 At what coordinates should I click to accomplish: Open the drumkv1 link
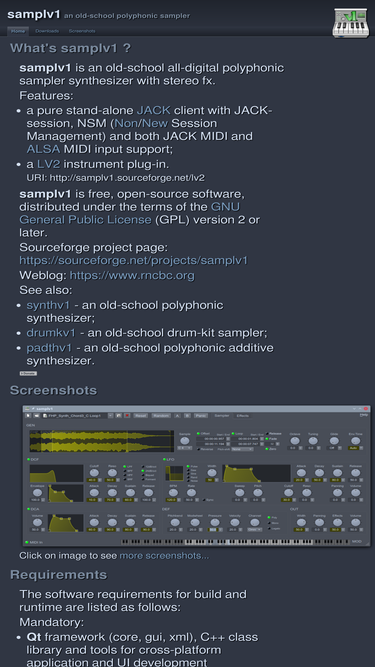click(51, 333)
